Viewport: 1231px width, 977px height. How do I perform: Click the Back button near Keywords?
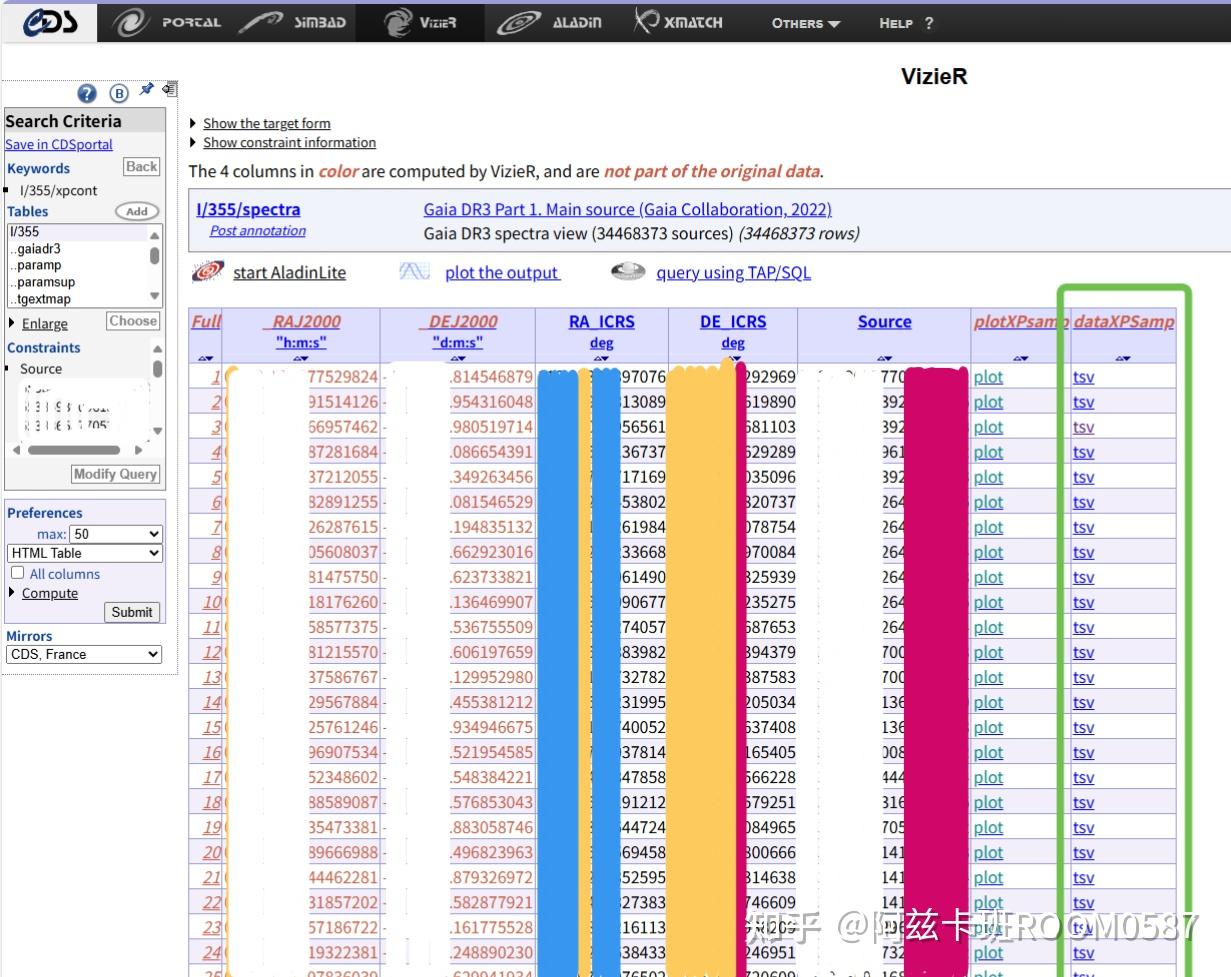[142, 167]
